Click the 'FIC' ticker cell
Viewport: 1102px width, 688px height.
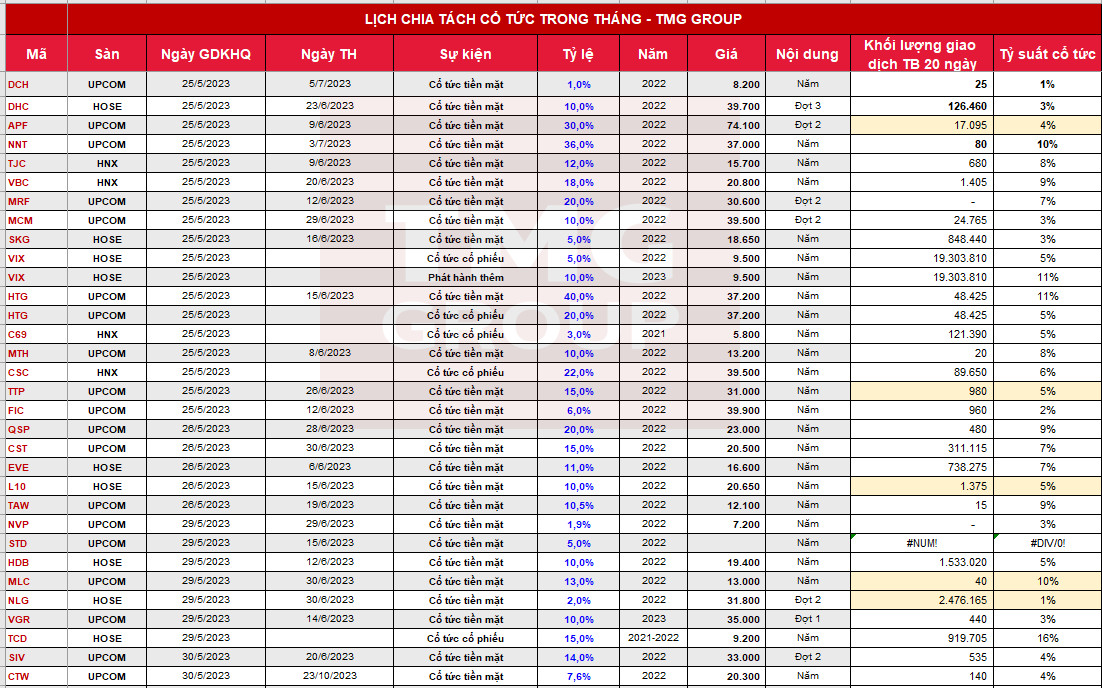[37, 410]
